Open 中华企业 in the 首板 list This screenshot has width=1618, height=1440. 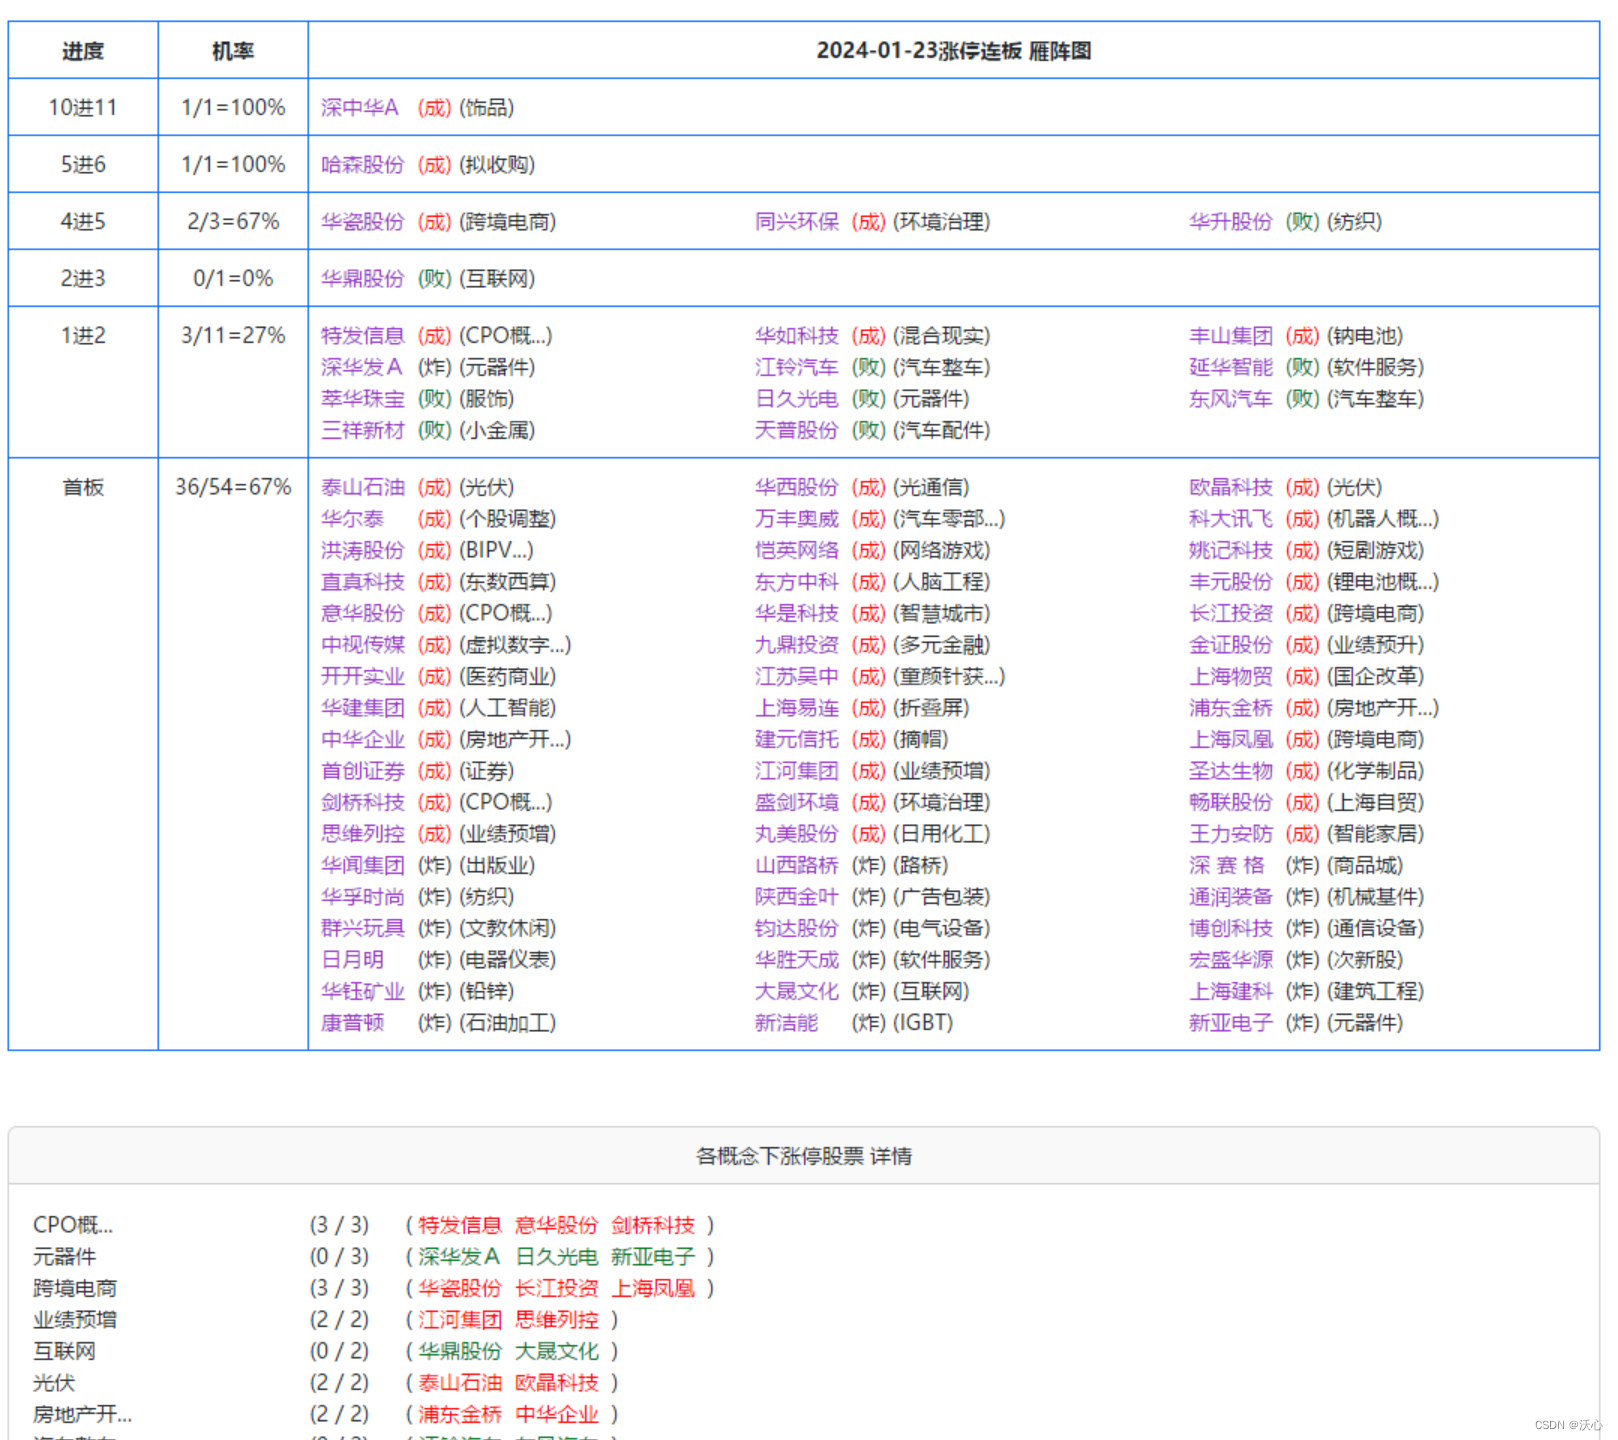click(x=363, y=740)
